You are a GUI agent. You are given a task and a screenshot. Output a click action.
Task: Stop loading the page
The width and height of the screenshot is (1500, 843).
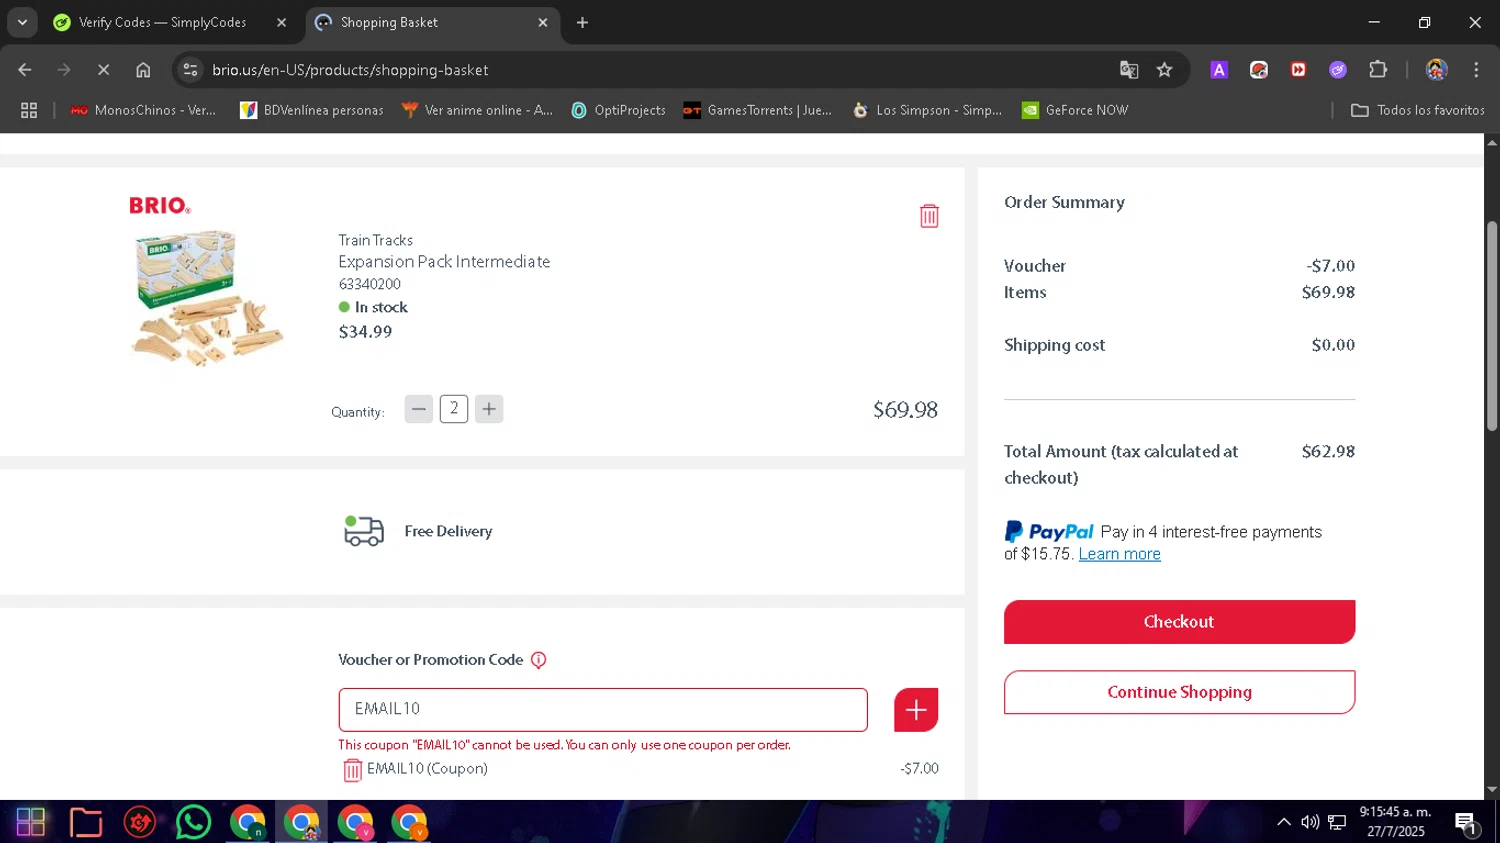click(104, 70)
